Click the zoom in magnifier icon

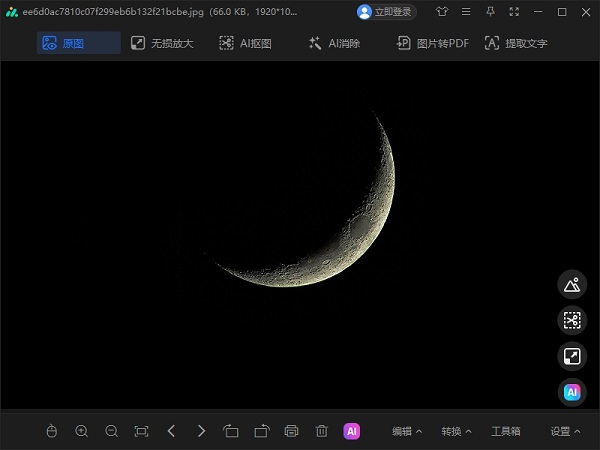point(82,431)
